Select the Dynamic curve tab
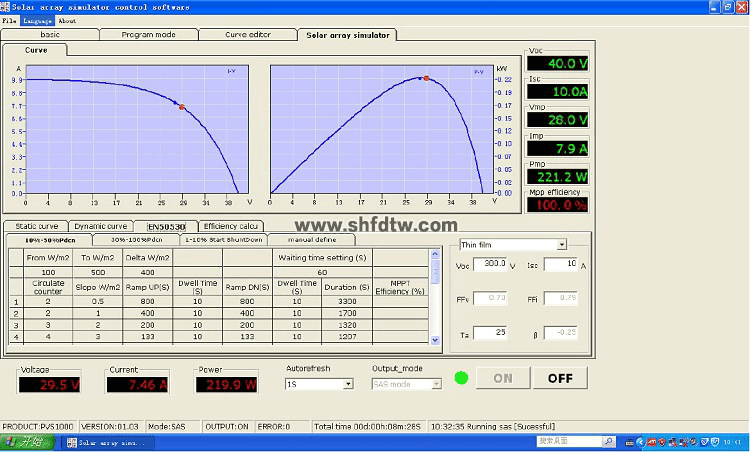Image resolution: width=750 pixels, height=452 pixels. (101, 226)
